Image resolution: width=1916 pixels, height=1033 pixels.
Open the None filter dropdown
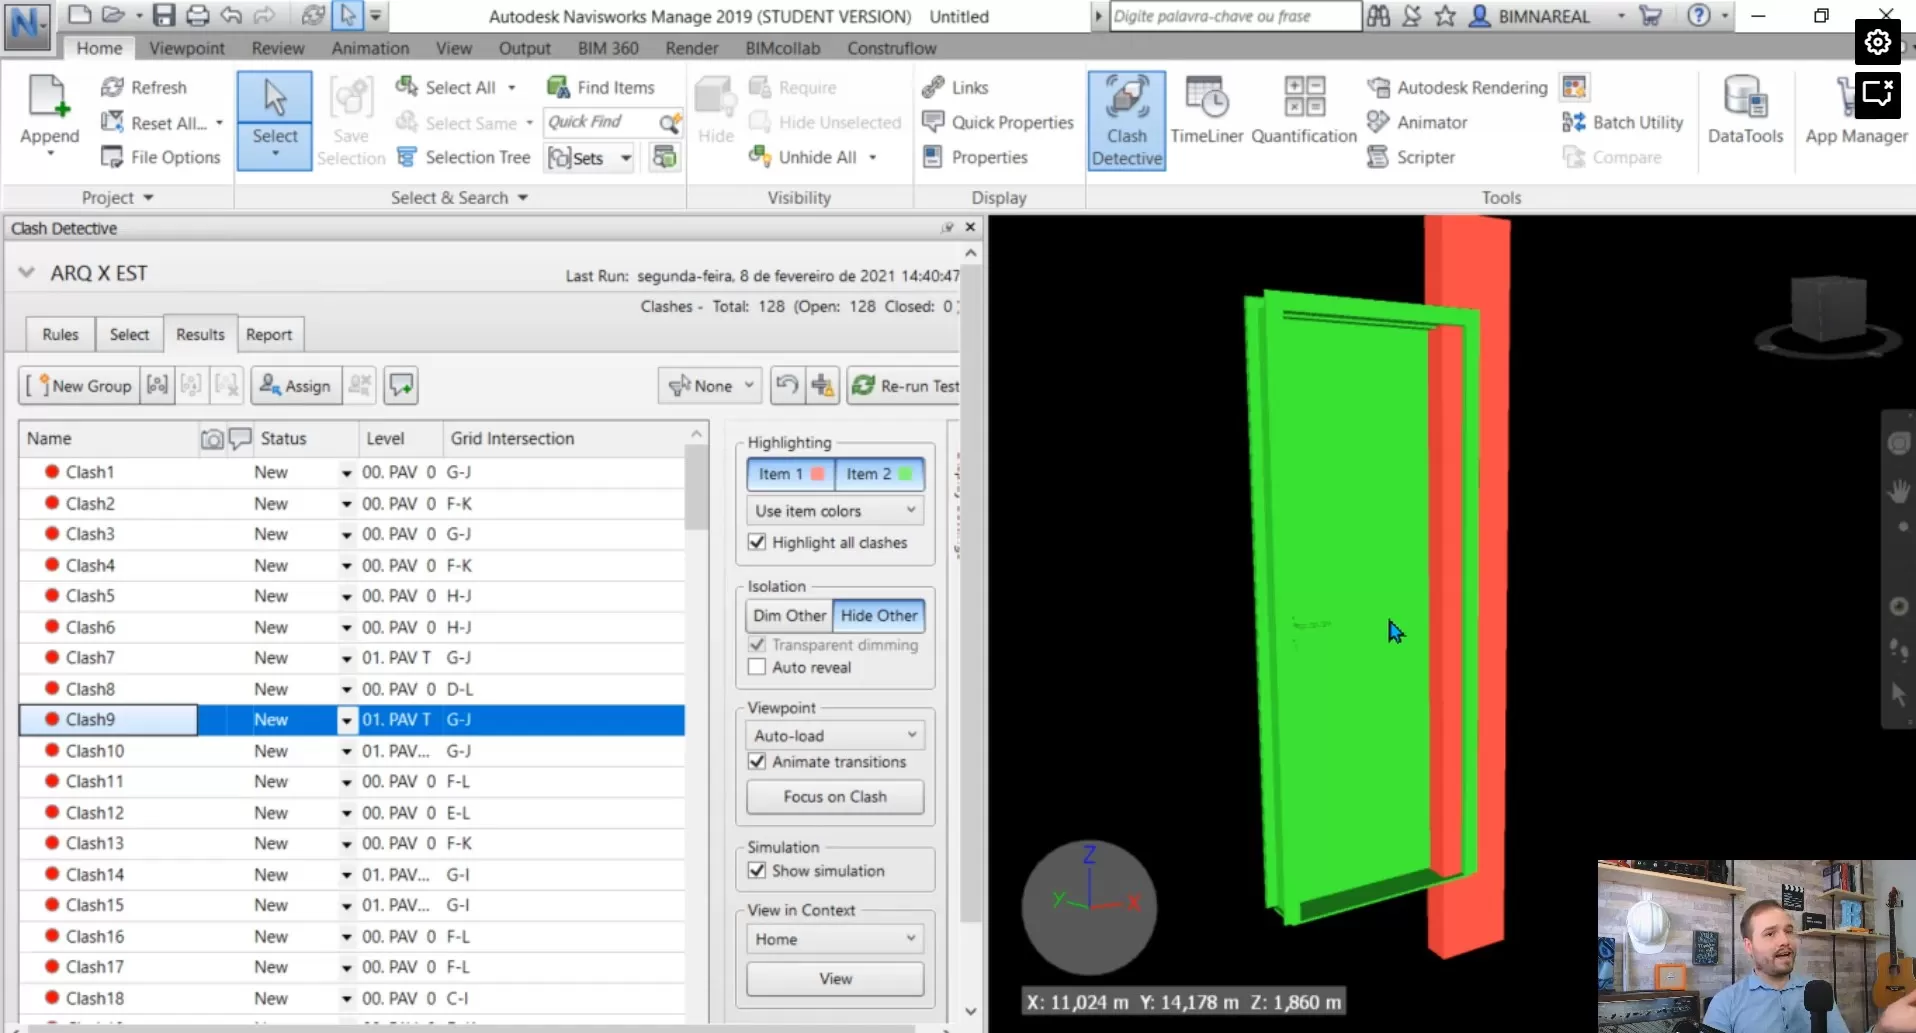point(711,385)
